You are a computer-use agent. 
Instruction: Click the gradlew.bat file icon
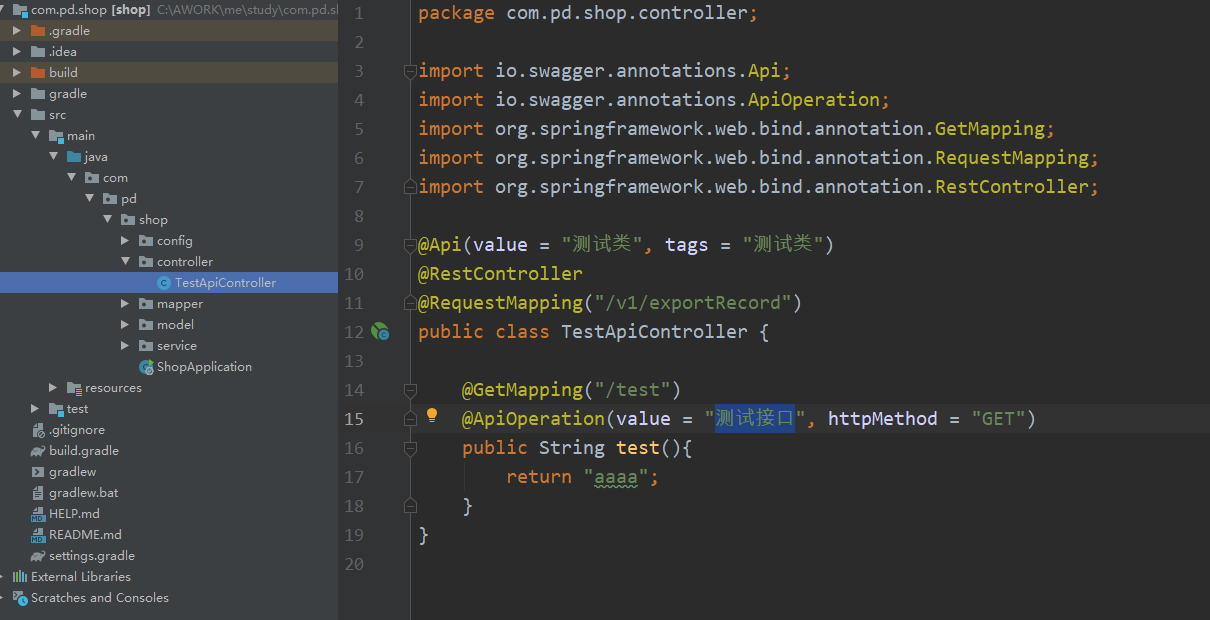tap(38, 493)
